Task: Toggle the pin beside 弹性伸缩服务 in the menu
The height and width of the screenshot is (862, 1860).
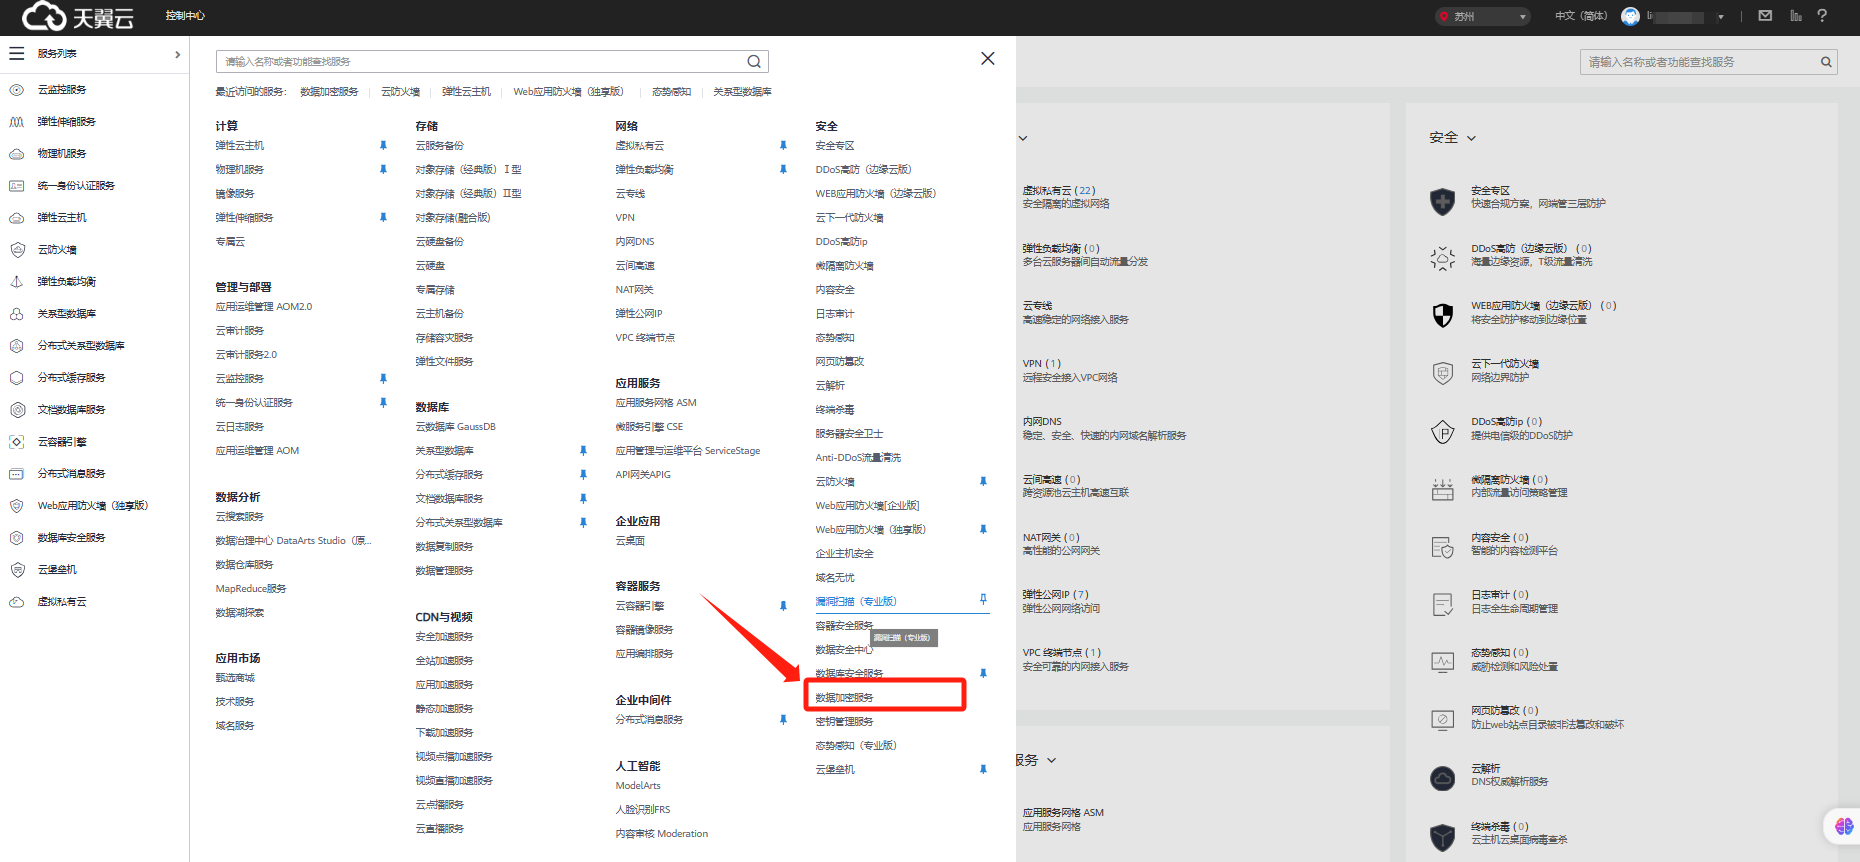Action: [x=383, y=218]
